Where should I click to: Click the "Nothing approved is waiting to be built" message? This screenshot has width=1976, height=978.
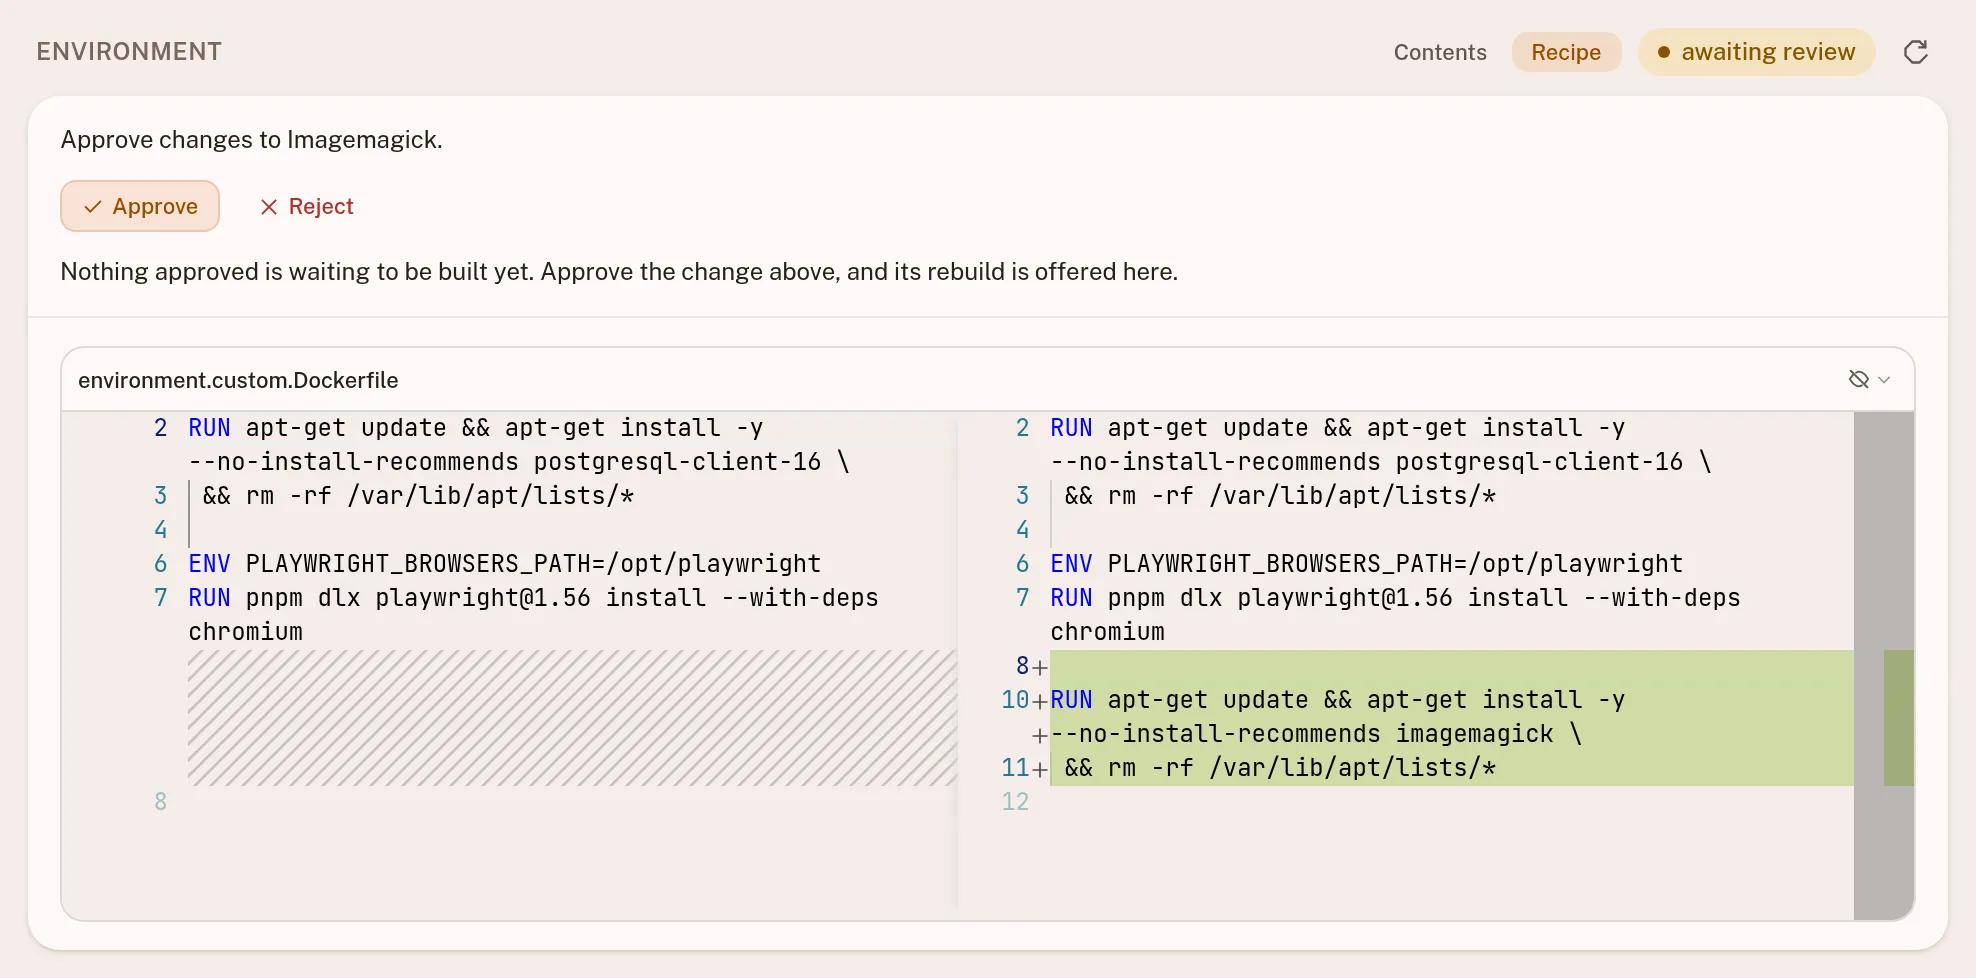(619, 271)
